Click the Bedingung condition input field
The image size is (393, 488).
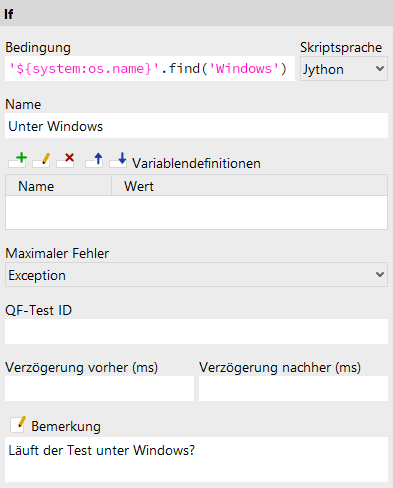point(150,69)
